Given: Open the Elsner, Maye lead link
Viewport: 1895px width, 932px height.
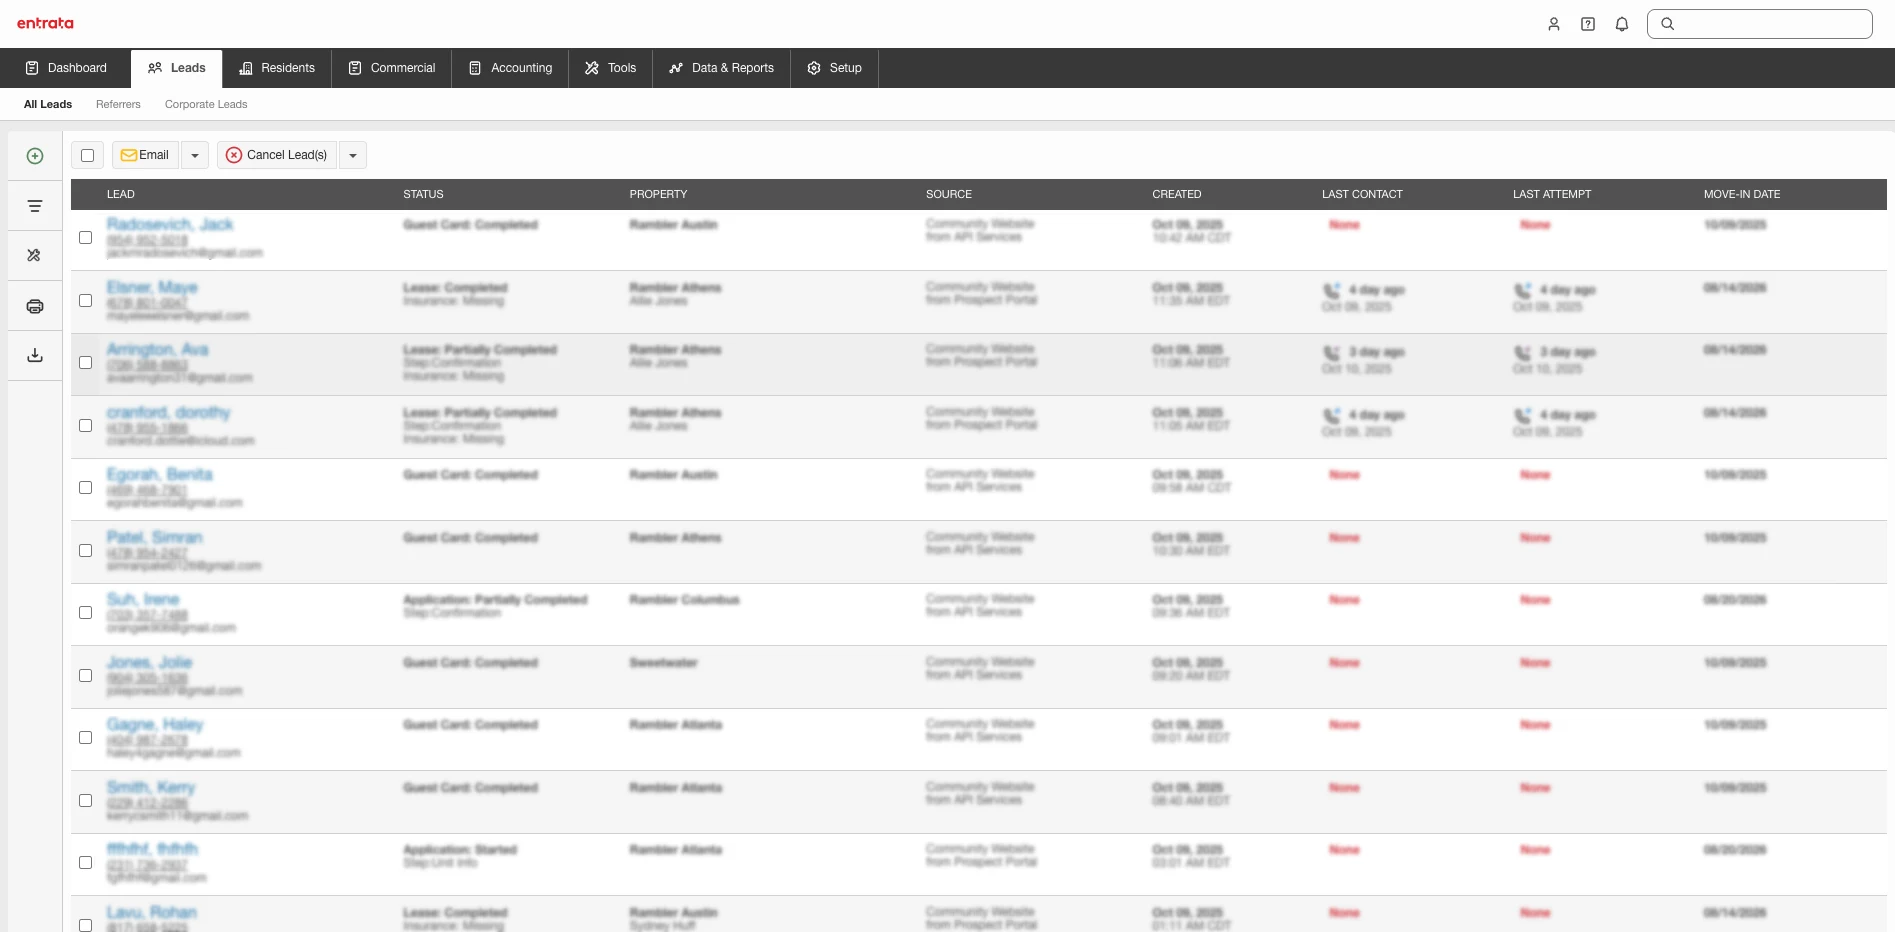Looking at the screenshot, I should (152, 287).
